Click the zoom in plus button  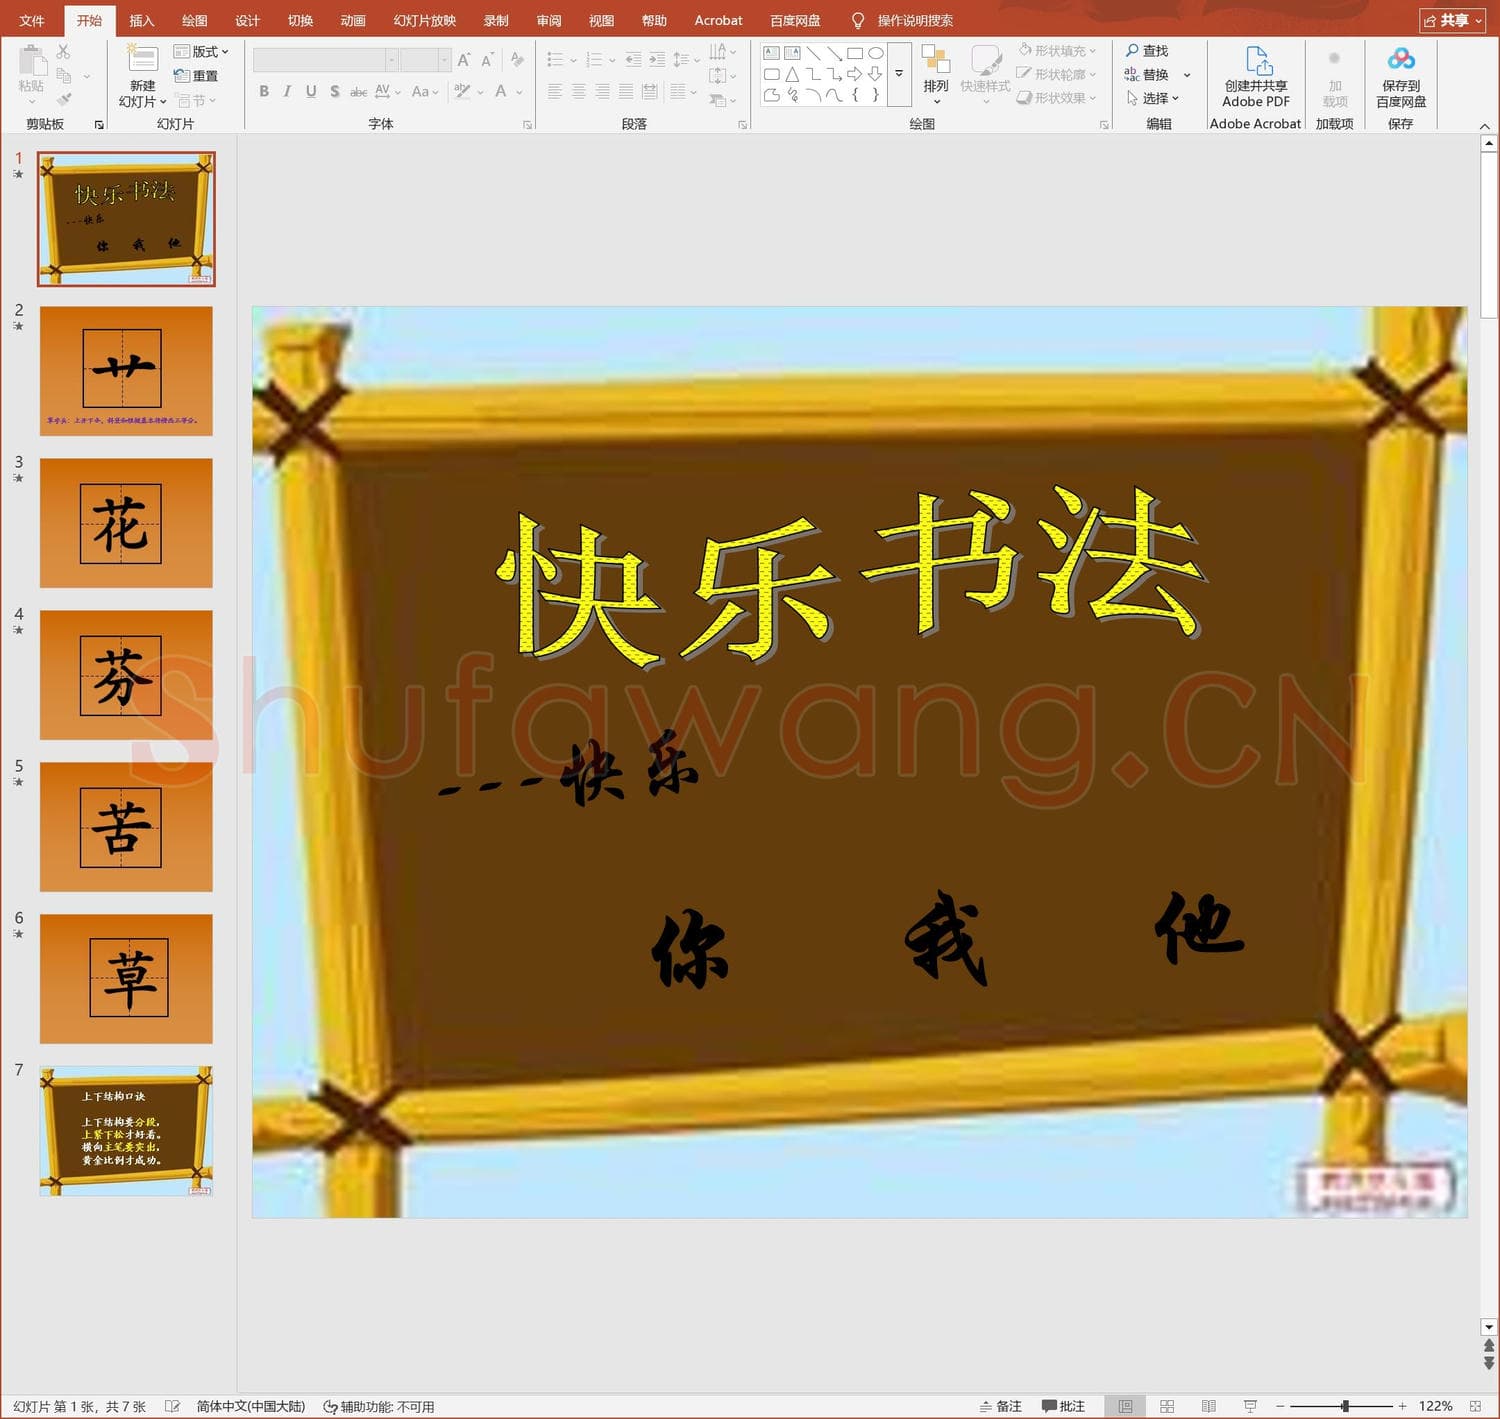[x=1402, y=1406]
